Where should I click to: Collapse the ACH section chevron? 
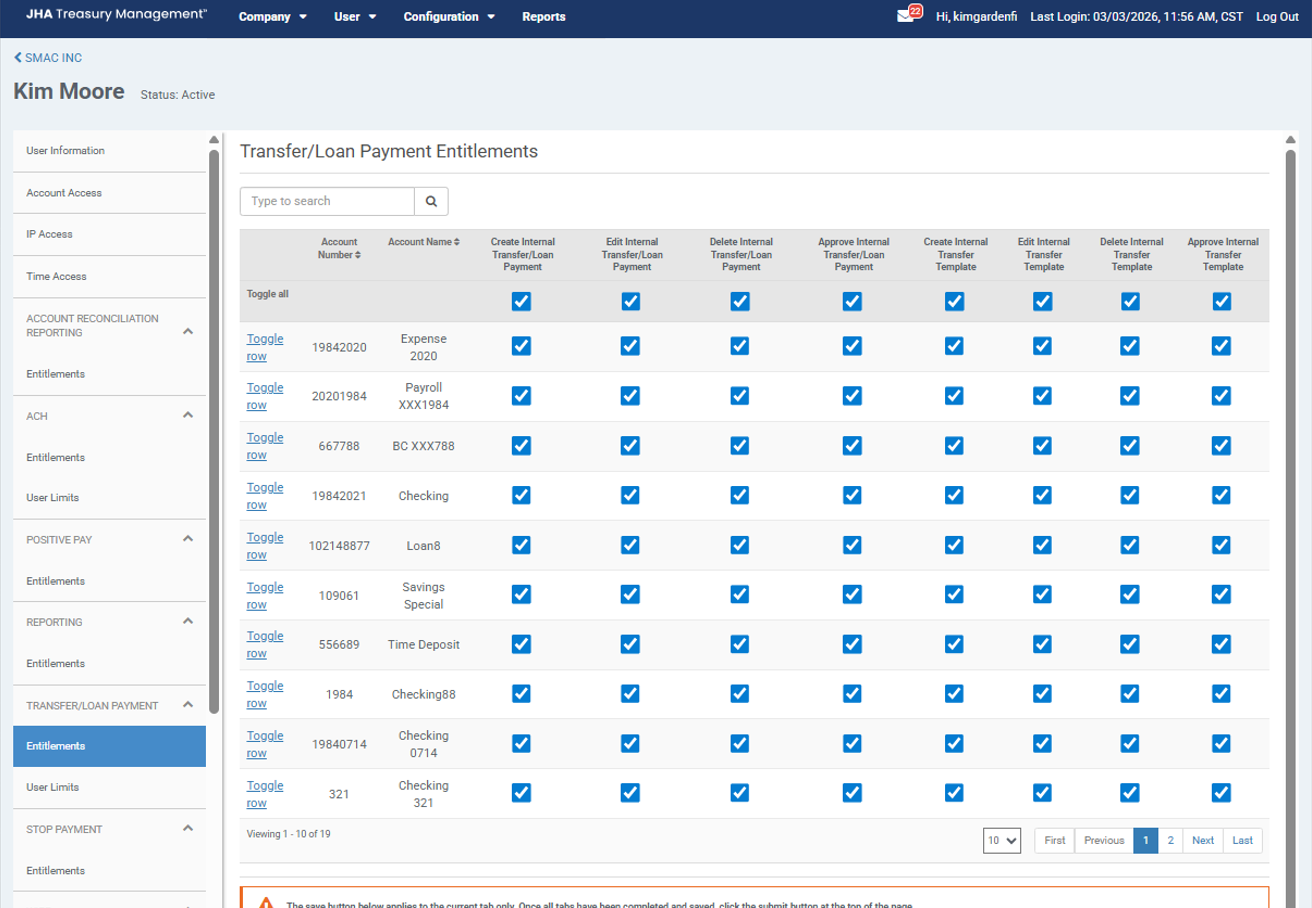click(188, 415)
